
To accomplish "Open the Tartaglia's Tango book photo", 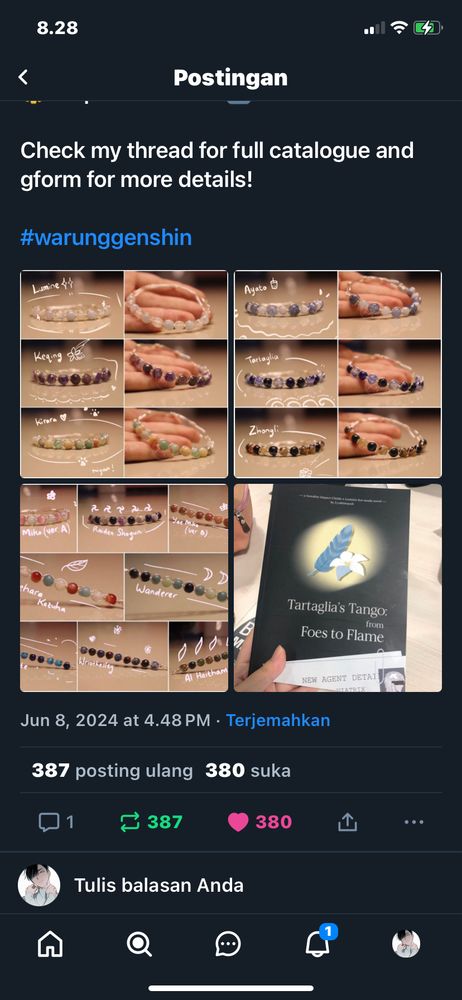I will (338, 588).
